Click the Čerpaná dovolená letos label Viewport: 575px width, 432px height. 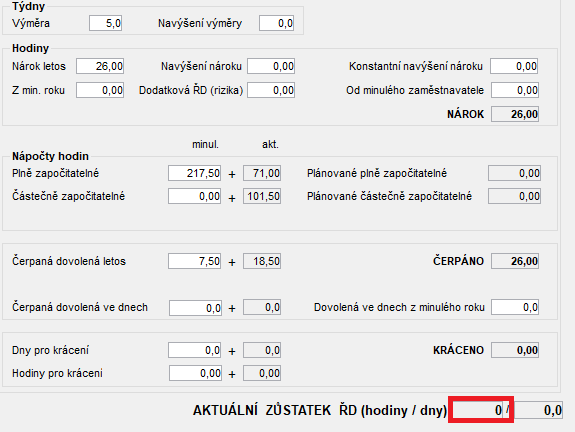point(69,261)
